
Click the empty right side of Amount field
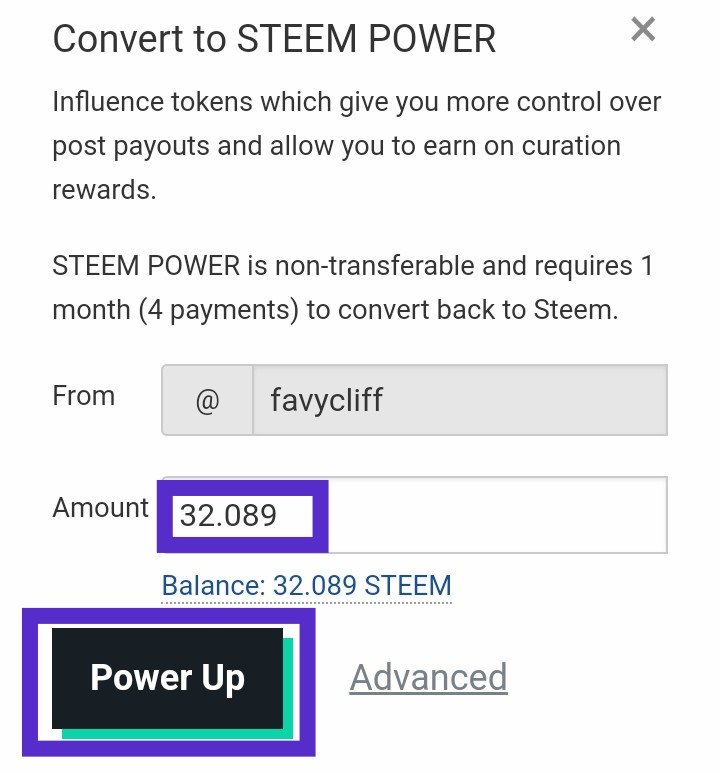pos(495,516)
